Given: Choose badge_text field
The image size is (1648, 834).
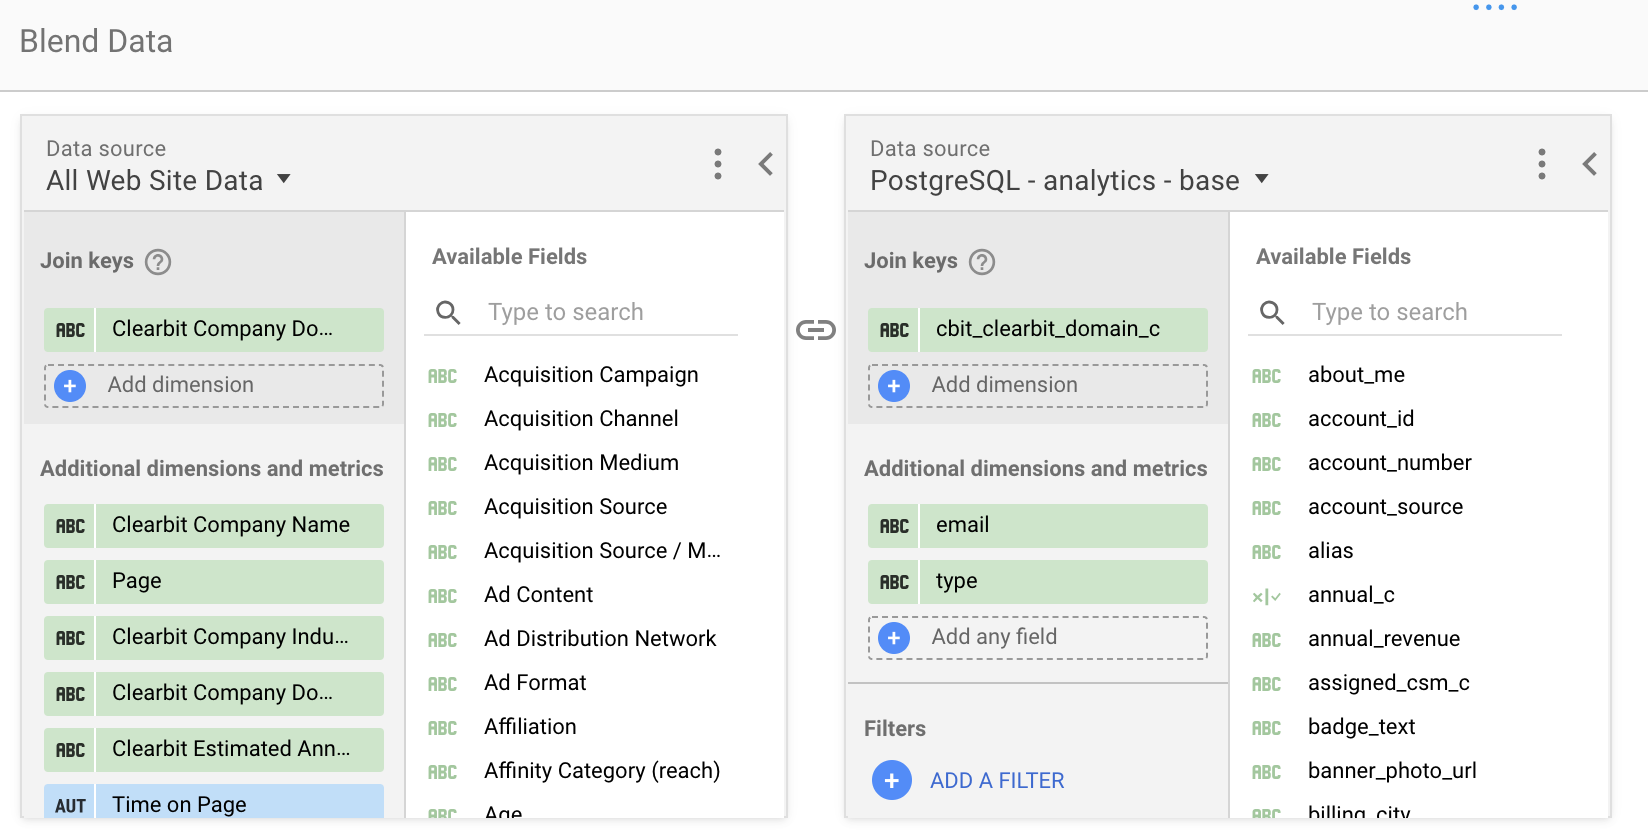Looking at the screenshot, I should 1361,727.
